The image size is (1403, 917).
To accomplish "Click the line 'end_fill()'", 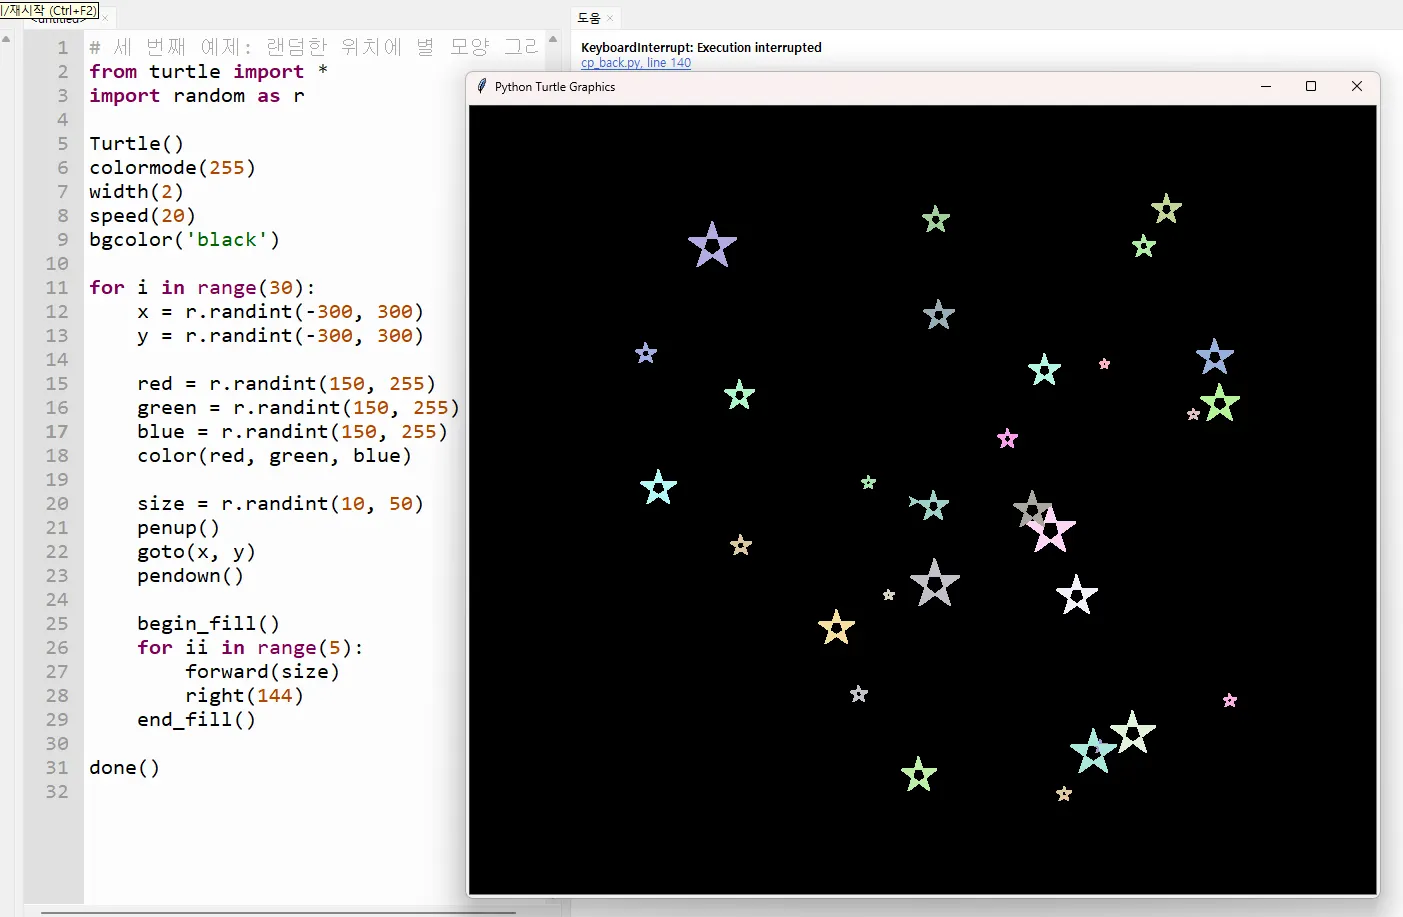I will click(196, 719).
